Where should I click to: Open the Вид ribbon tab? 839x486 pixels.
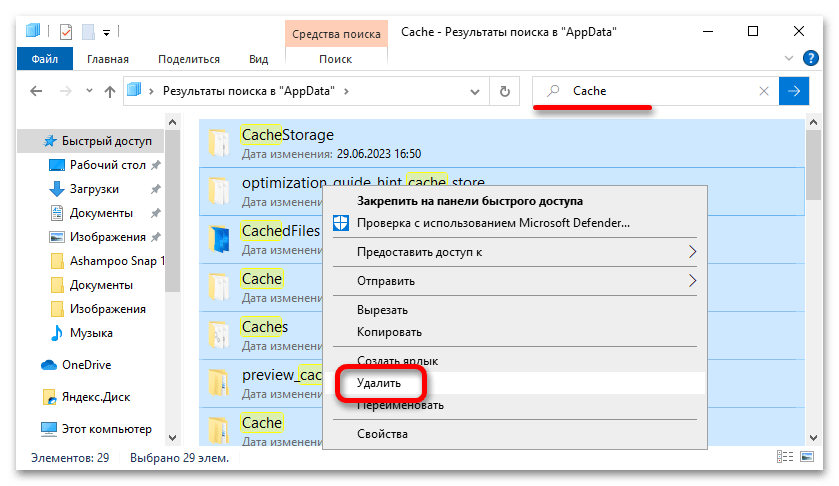tap(258, 60)
